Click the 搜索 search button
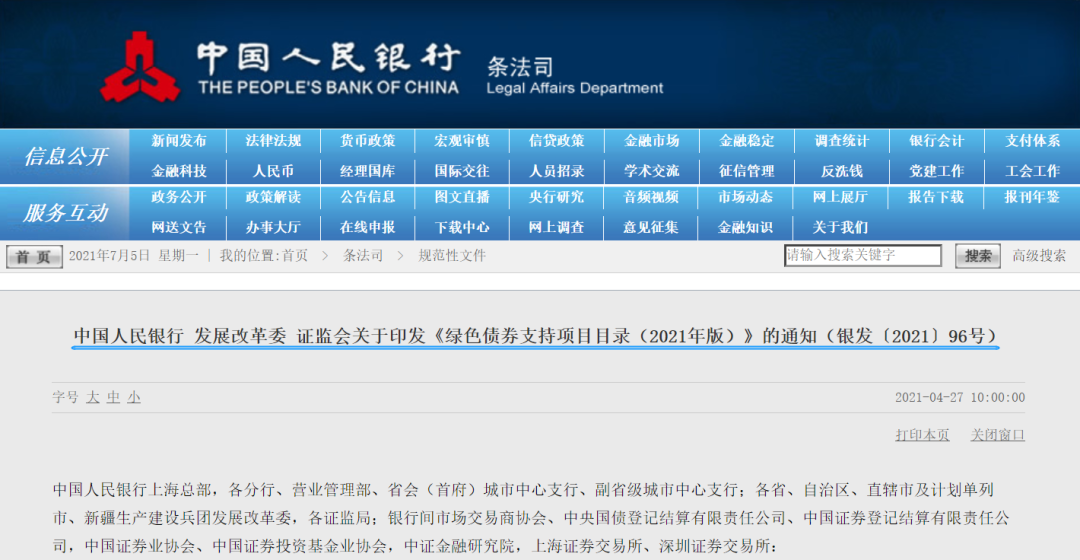 click(x=977, y=256)
